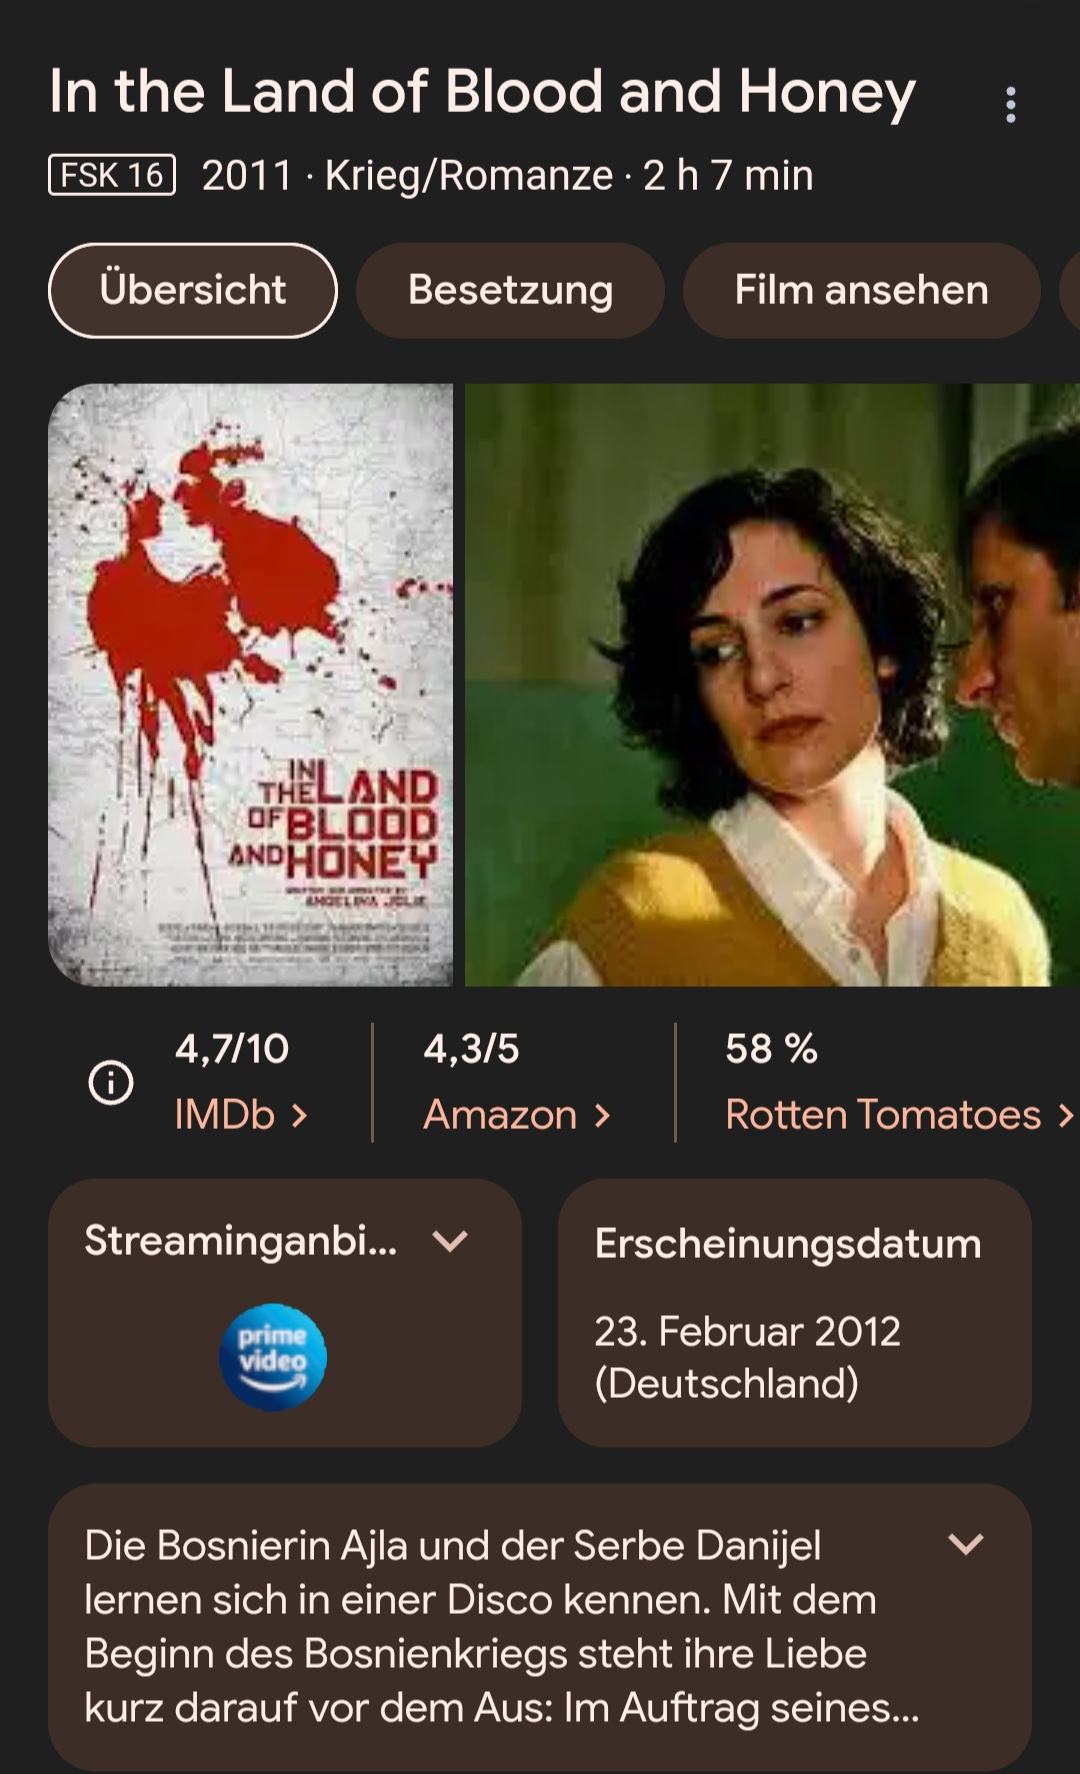Tap the arrow next to IMDb
The width and height of the screenshot is (1080, 1774).
click(299, 1115)
